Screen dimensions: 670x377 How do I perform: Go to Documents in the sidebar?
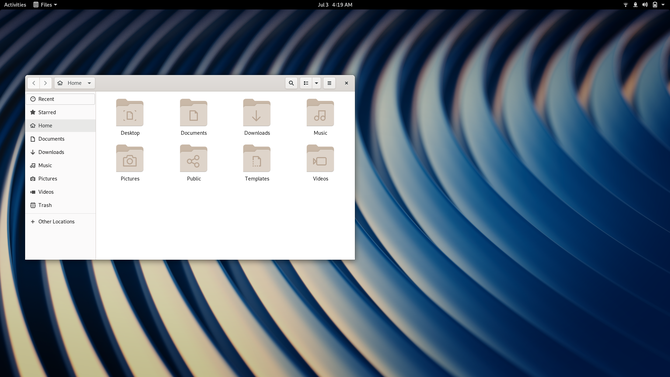coord(60,138)
